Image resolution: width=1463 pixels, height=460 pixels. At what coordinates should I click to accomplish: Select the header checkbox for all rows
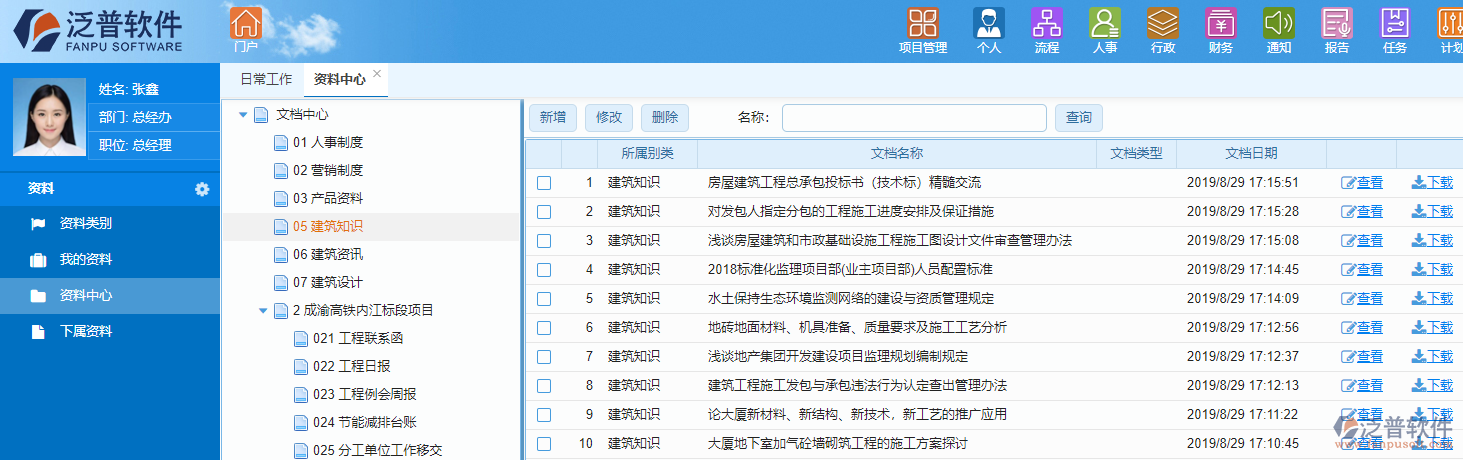coord(544,154)
